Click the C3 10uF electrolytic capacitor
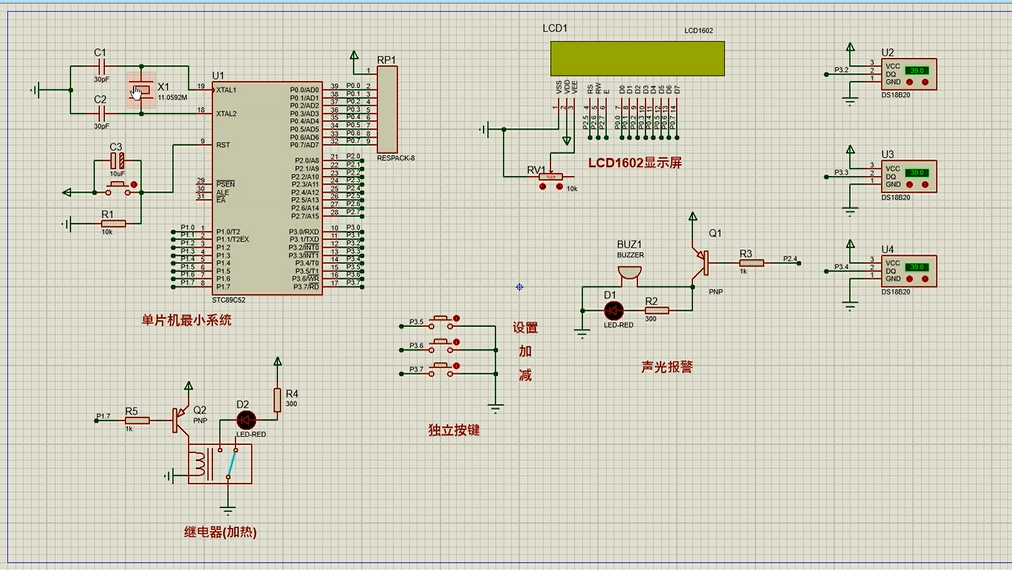Viewport: 1012px width, 570px height. click(117, 160)
